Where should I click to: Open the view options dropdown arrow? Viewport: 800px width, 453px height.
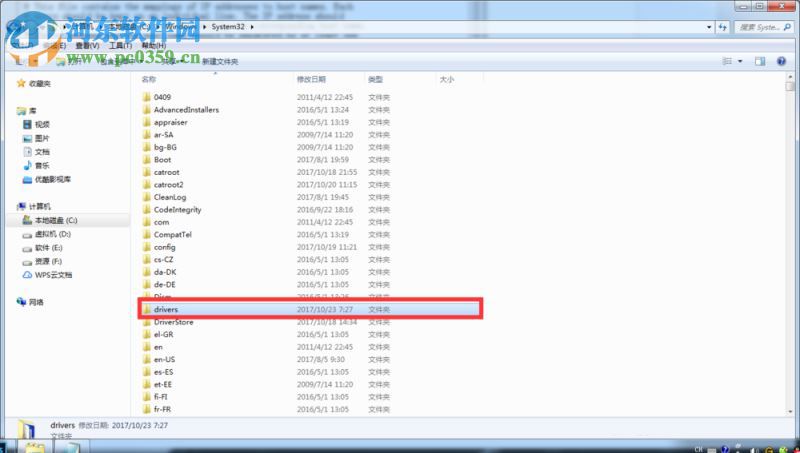(740, 61)
